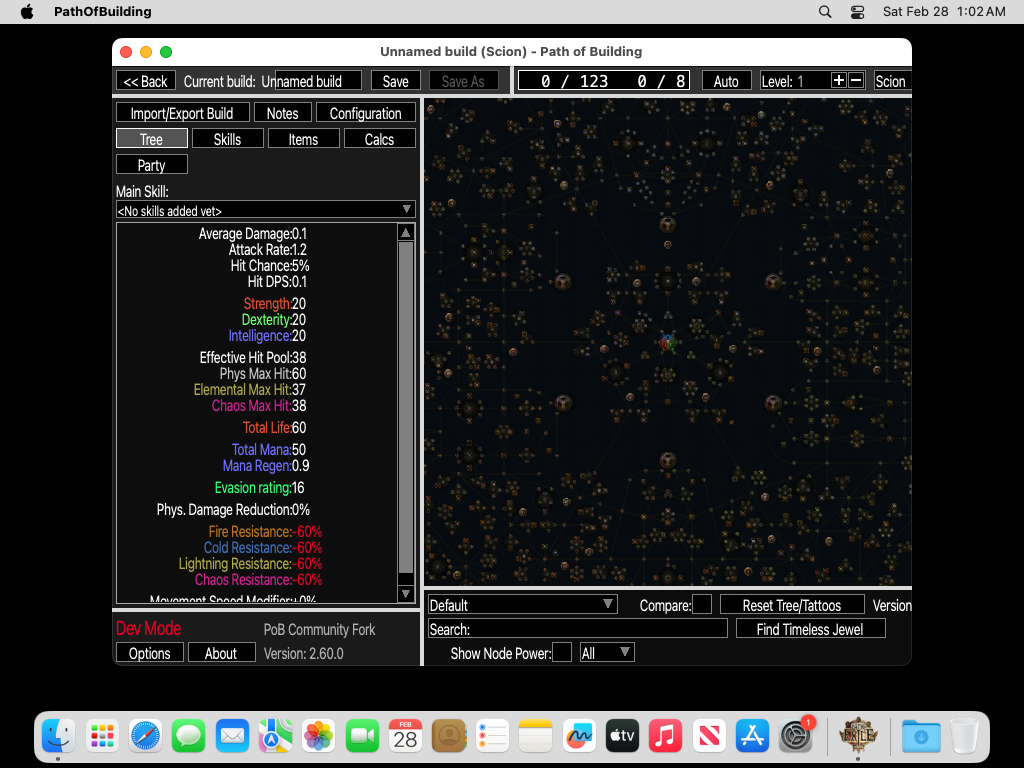The width and height of the screenshot is (1024, 768).
Task: Click the Fire Resistance:-60% stat
Action: pyautogui.click(x=265, y=532)
